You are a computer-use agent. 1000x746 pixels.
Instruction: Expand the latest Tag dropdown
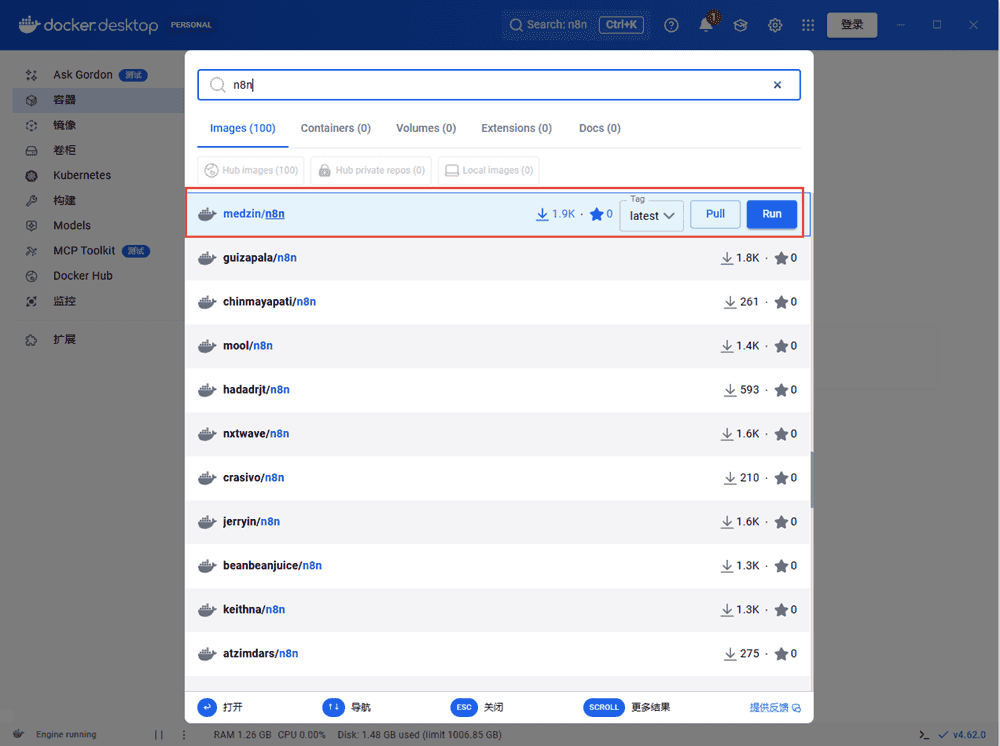[651, 216]
